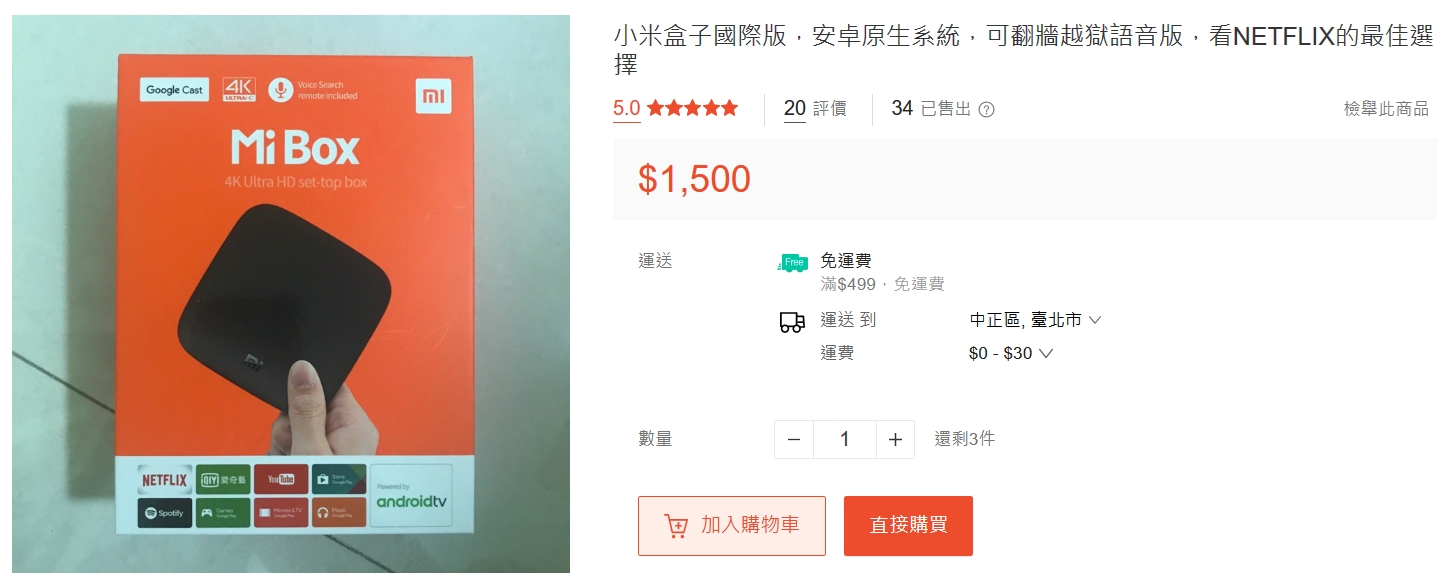Screen dimensions: 1450x576
Task: Click the 5.0 rating score
Action: coord(627,108)
